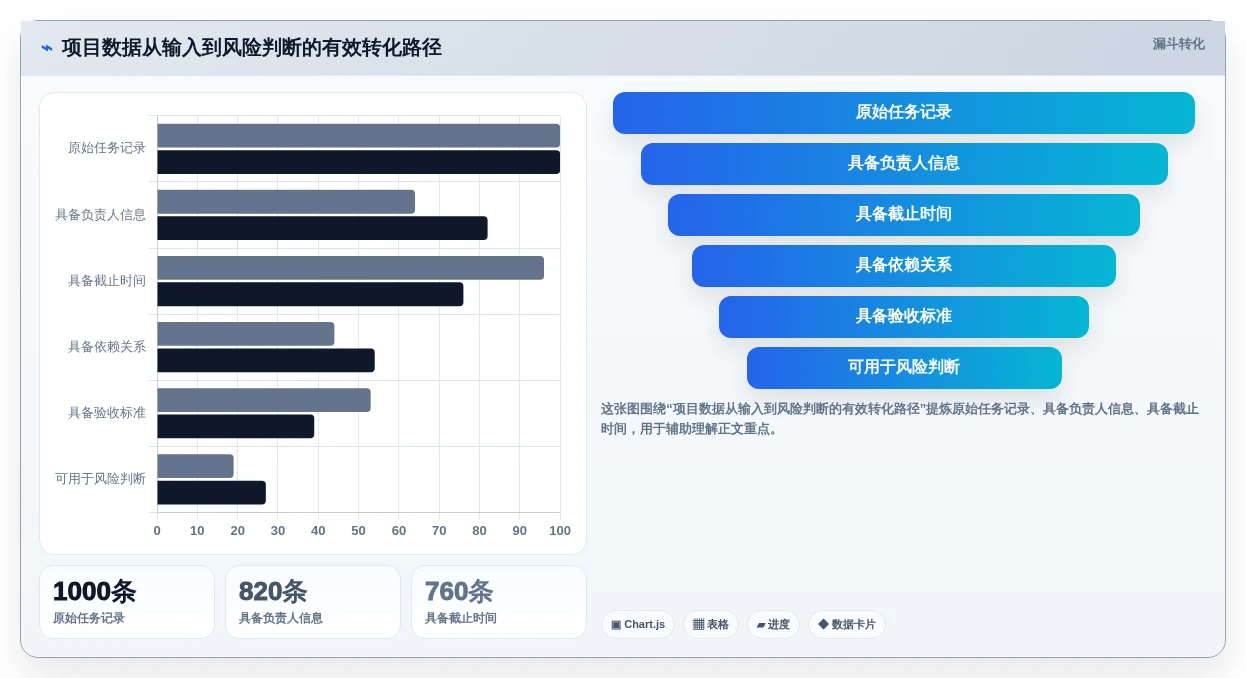Click the gray bar for 具备验收标准
Screen dimensions: 1246x678
click(x=264, y=400)
